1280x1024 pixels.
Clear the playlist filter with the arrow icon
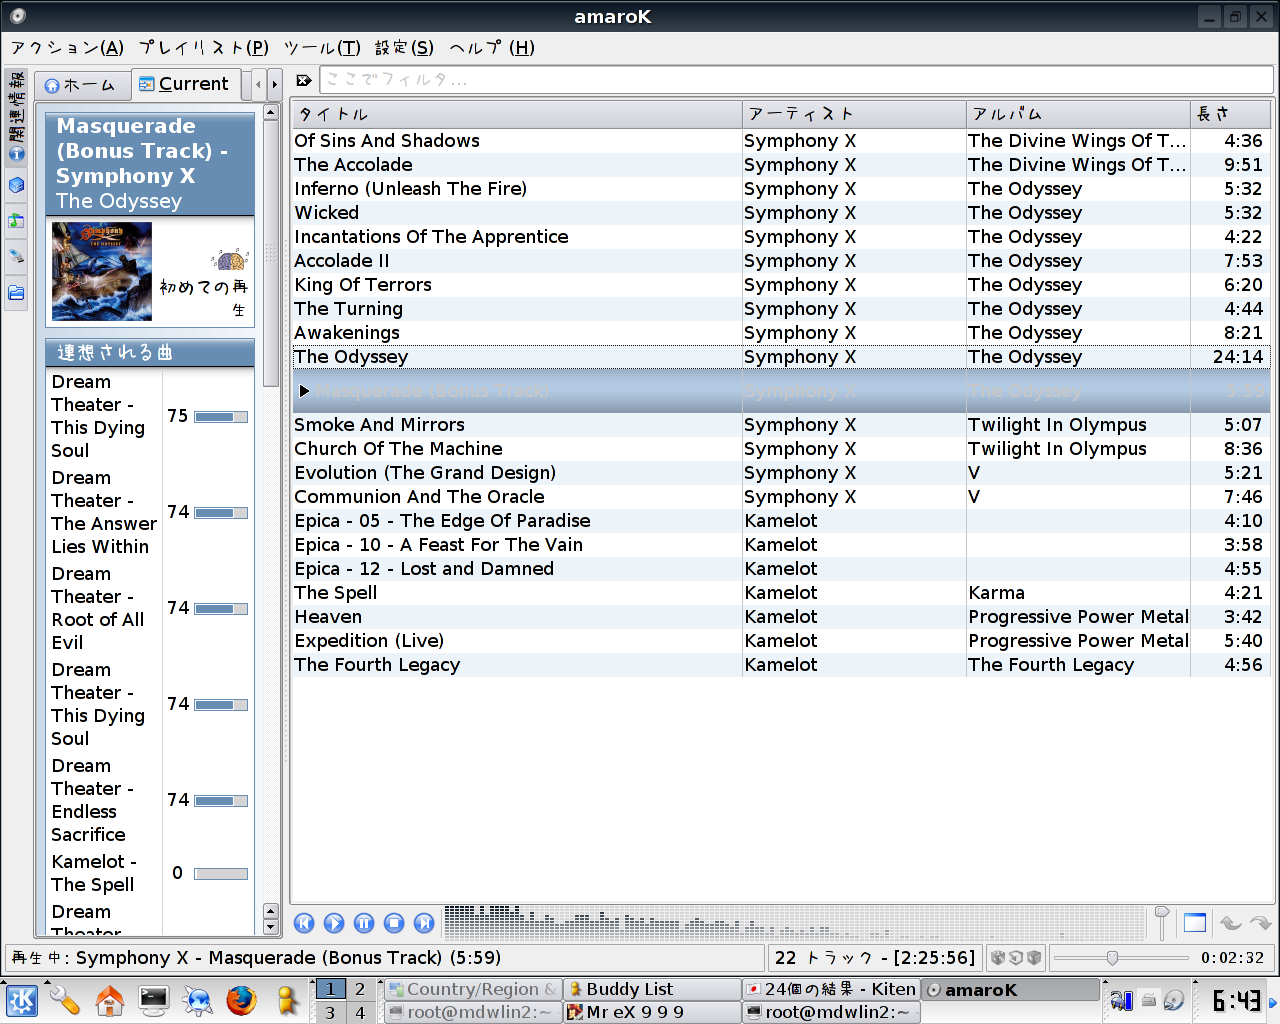[304, 80]
